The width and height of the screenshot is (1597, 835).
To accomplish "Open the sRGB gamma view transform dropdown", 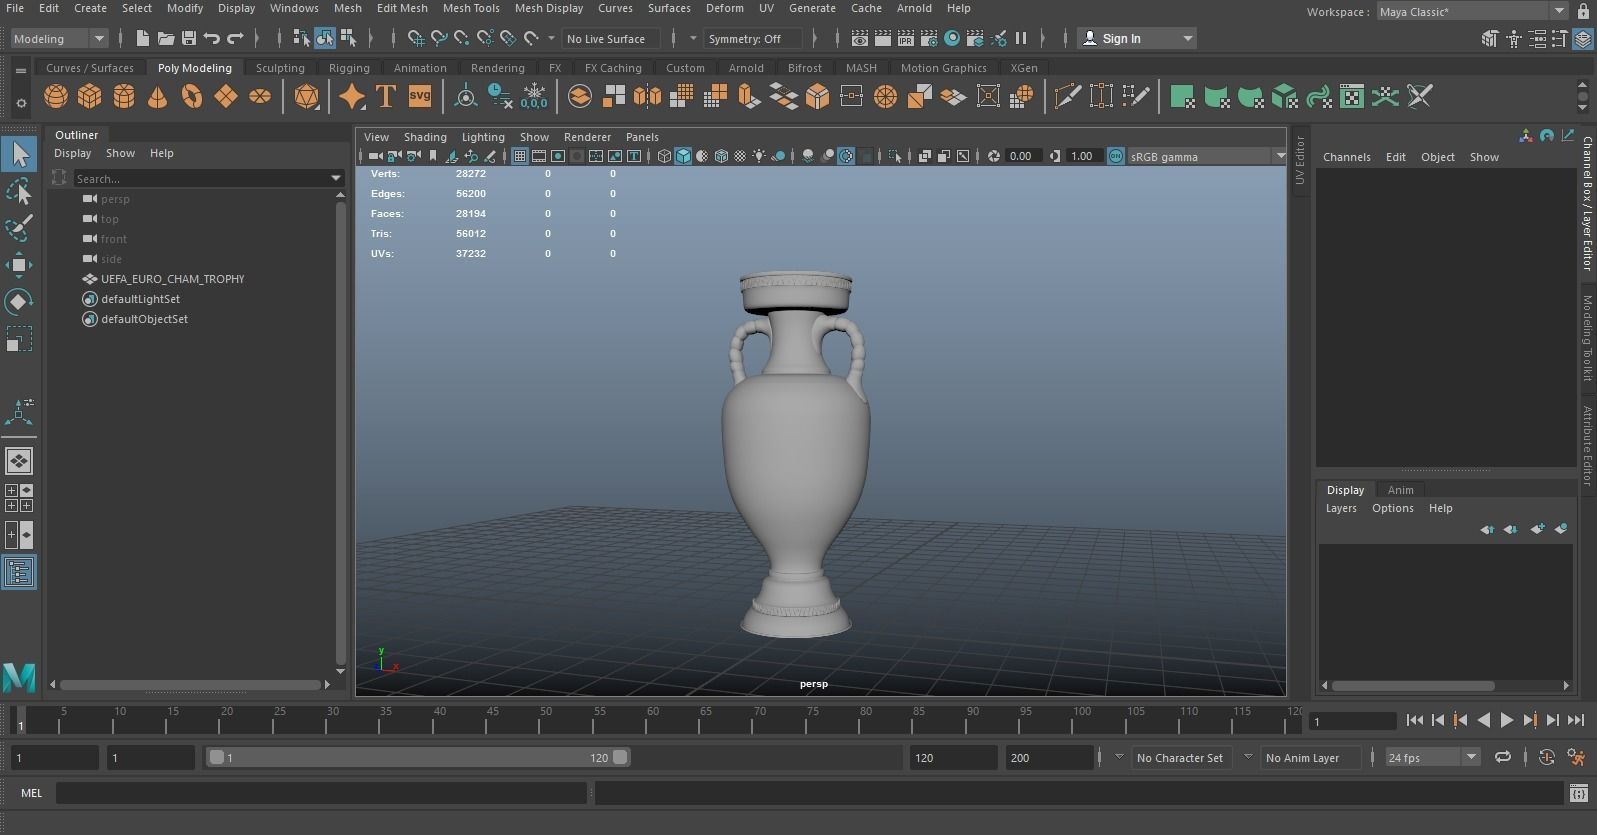I will [1207, 156].
